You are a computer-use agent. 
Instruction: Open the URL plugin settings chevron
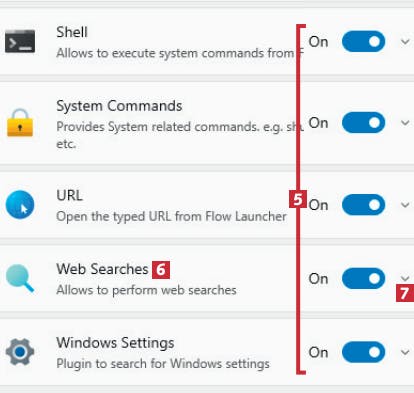point(405,205)
